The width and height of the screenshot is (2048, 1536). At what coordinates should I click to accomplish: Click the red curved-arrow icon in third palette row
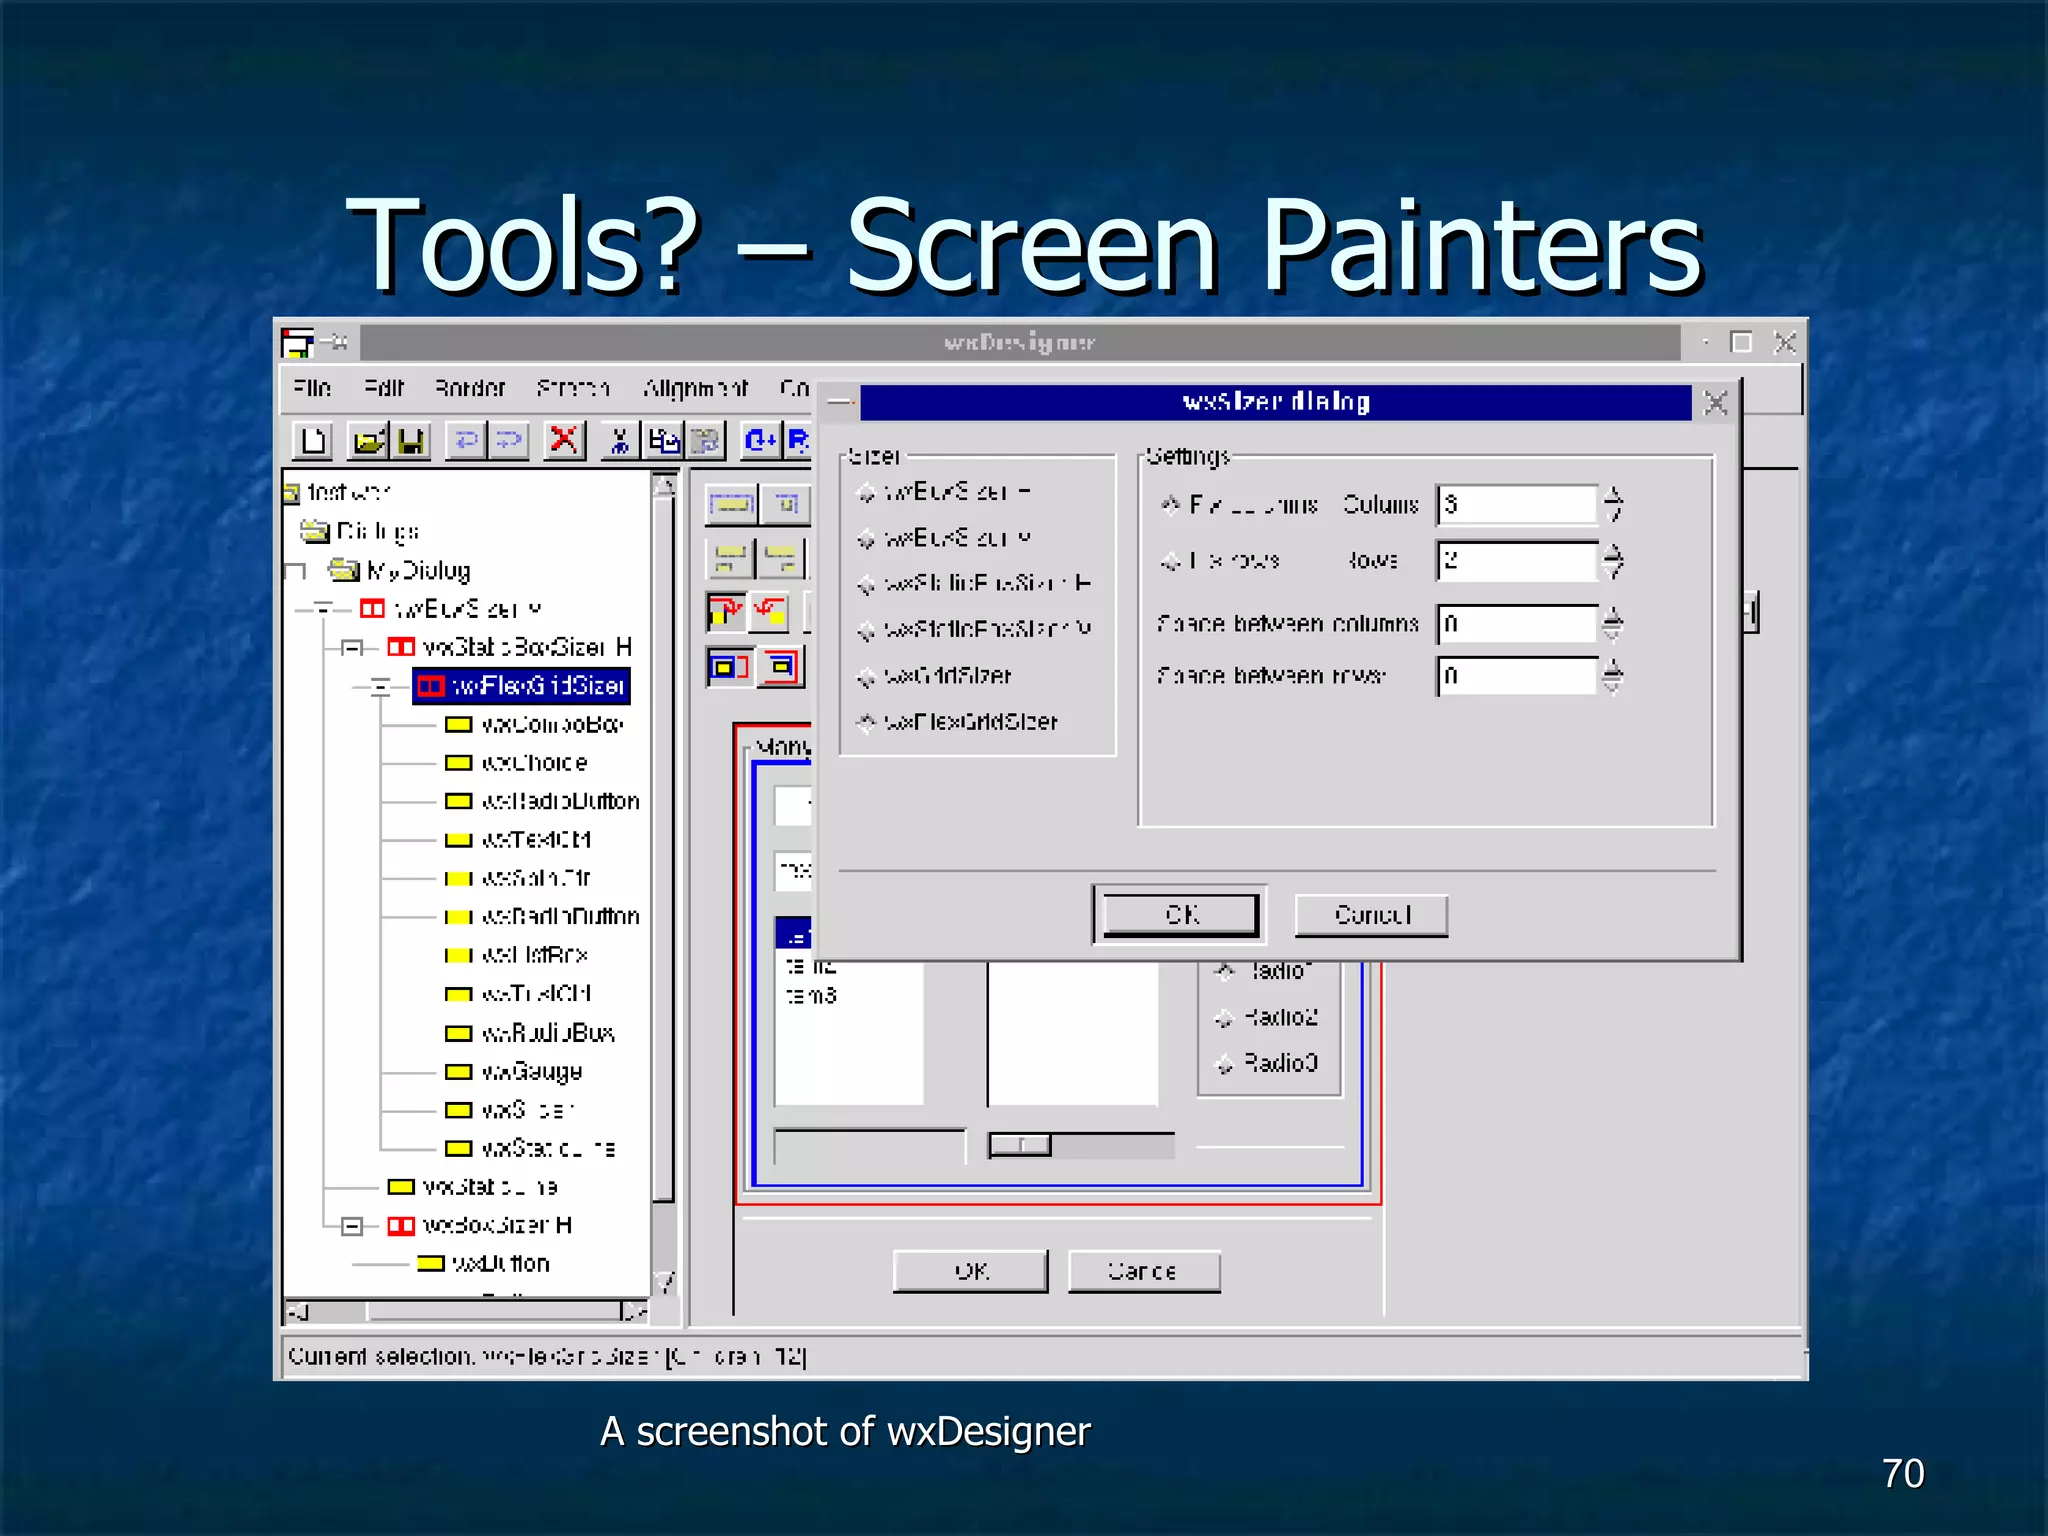point(769,612)
